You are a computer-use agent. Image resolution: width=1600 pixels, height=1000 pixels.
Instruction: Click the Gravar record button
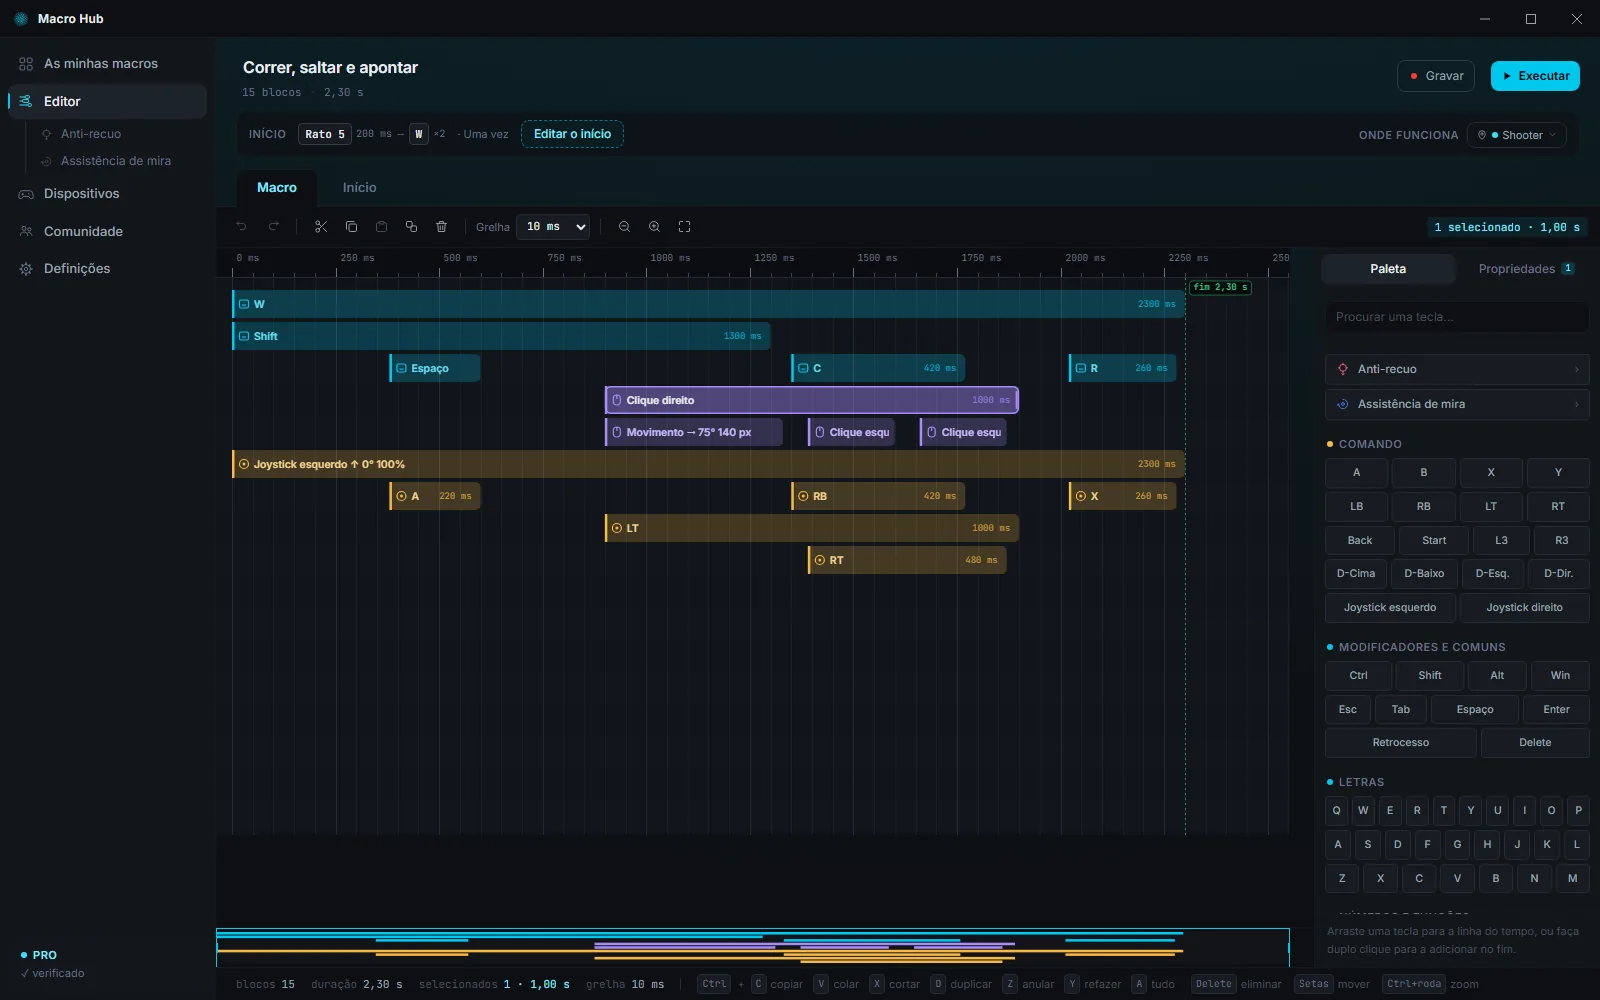coord(1436,76)
